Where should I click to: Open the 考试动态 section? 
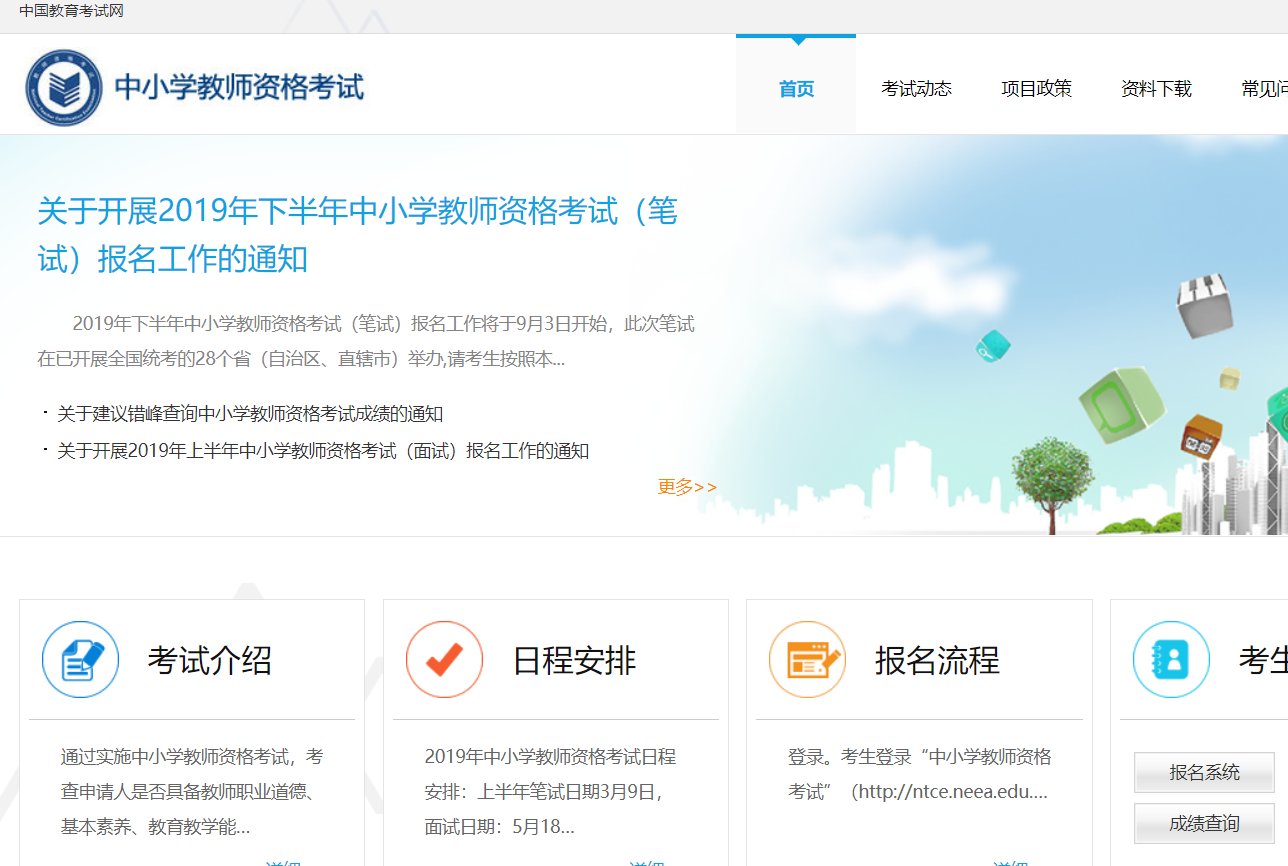coord(916,88)
